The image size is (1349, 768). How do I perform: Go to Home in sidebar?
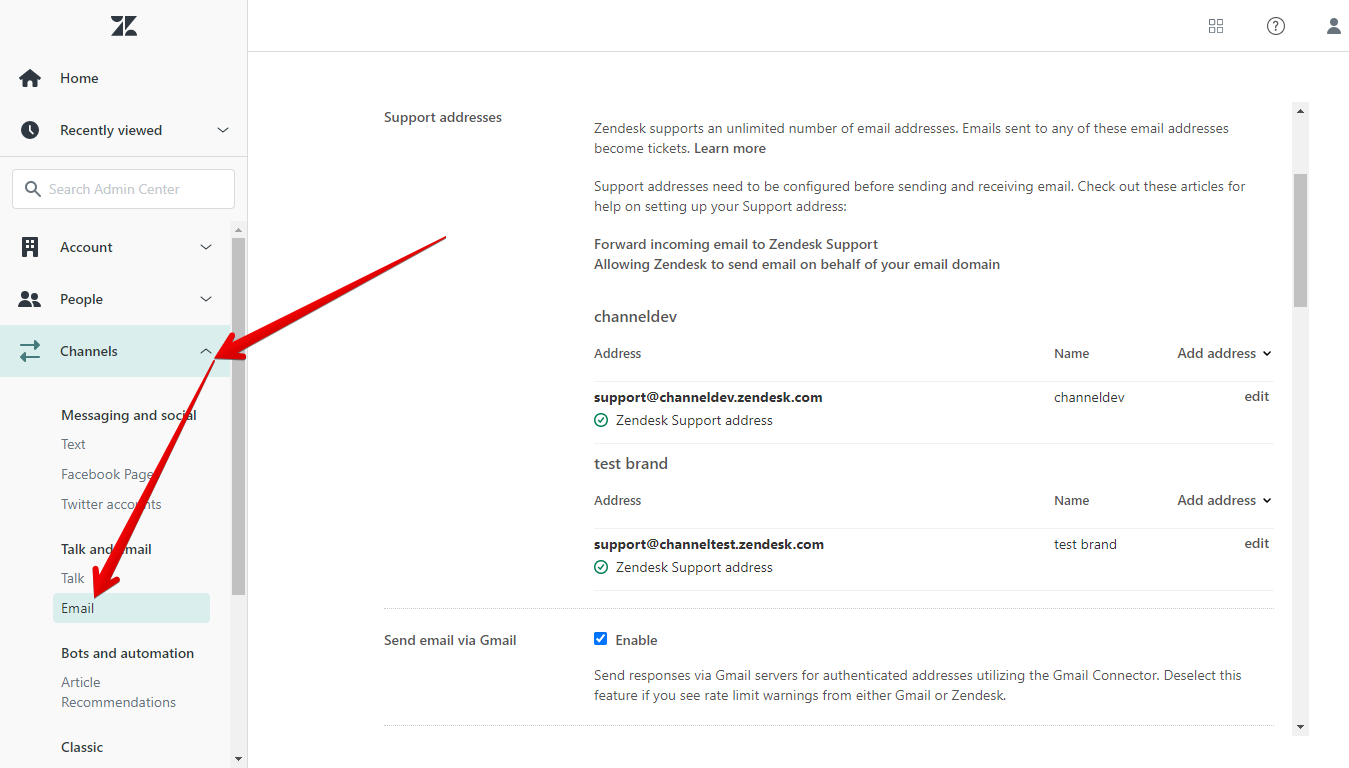[x=79, y=78]
